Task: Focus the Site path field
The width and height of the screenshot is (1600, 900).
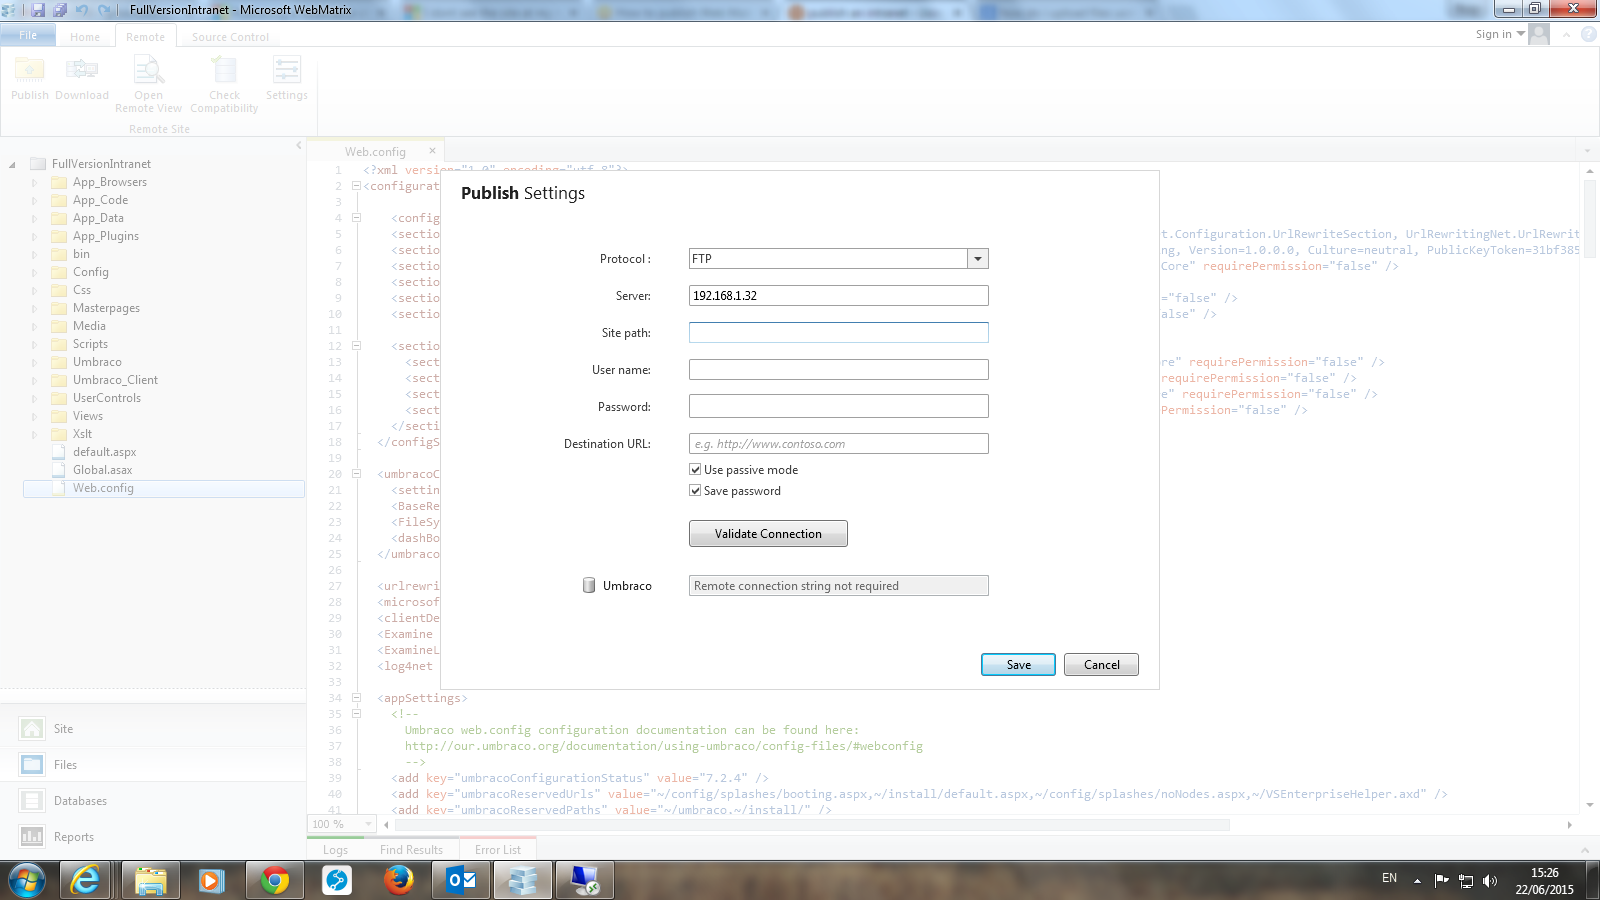Action: pyautogui.click(x=839, y=333)
